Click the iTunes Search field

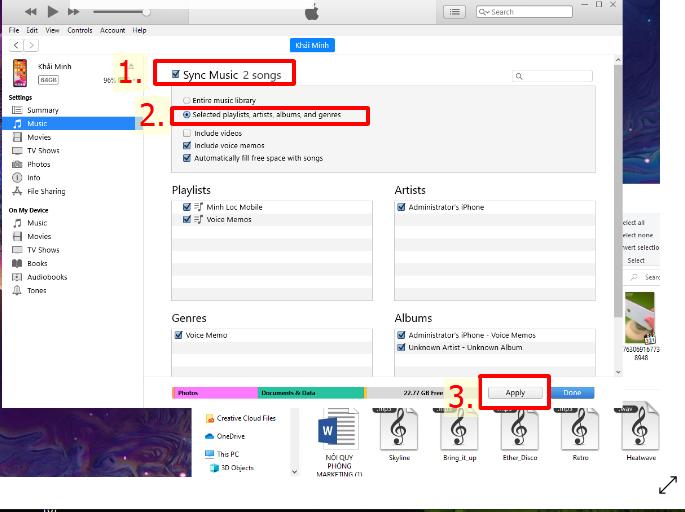click(x=524, y=12)
